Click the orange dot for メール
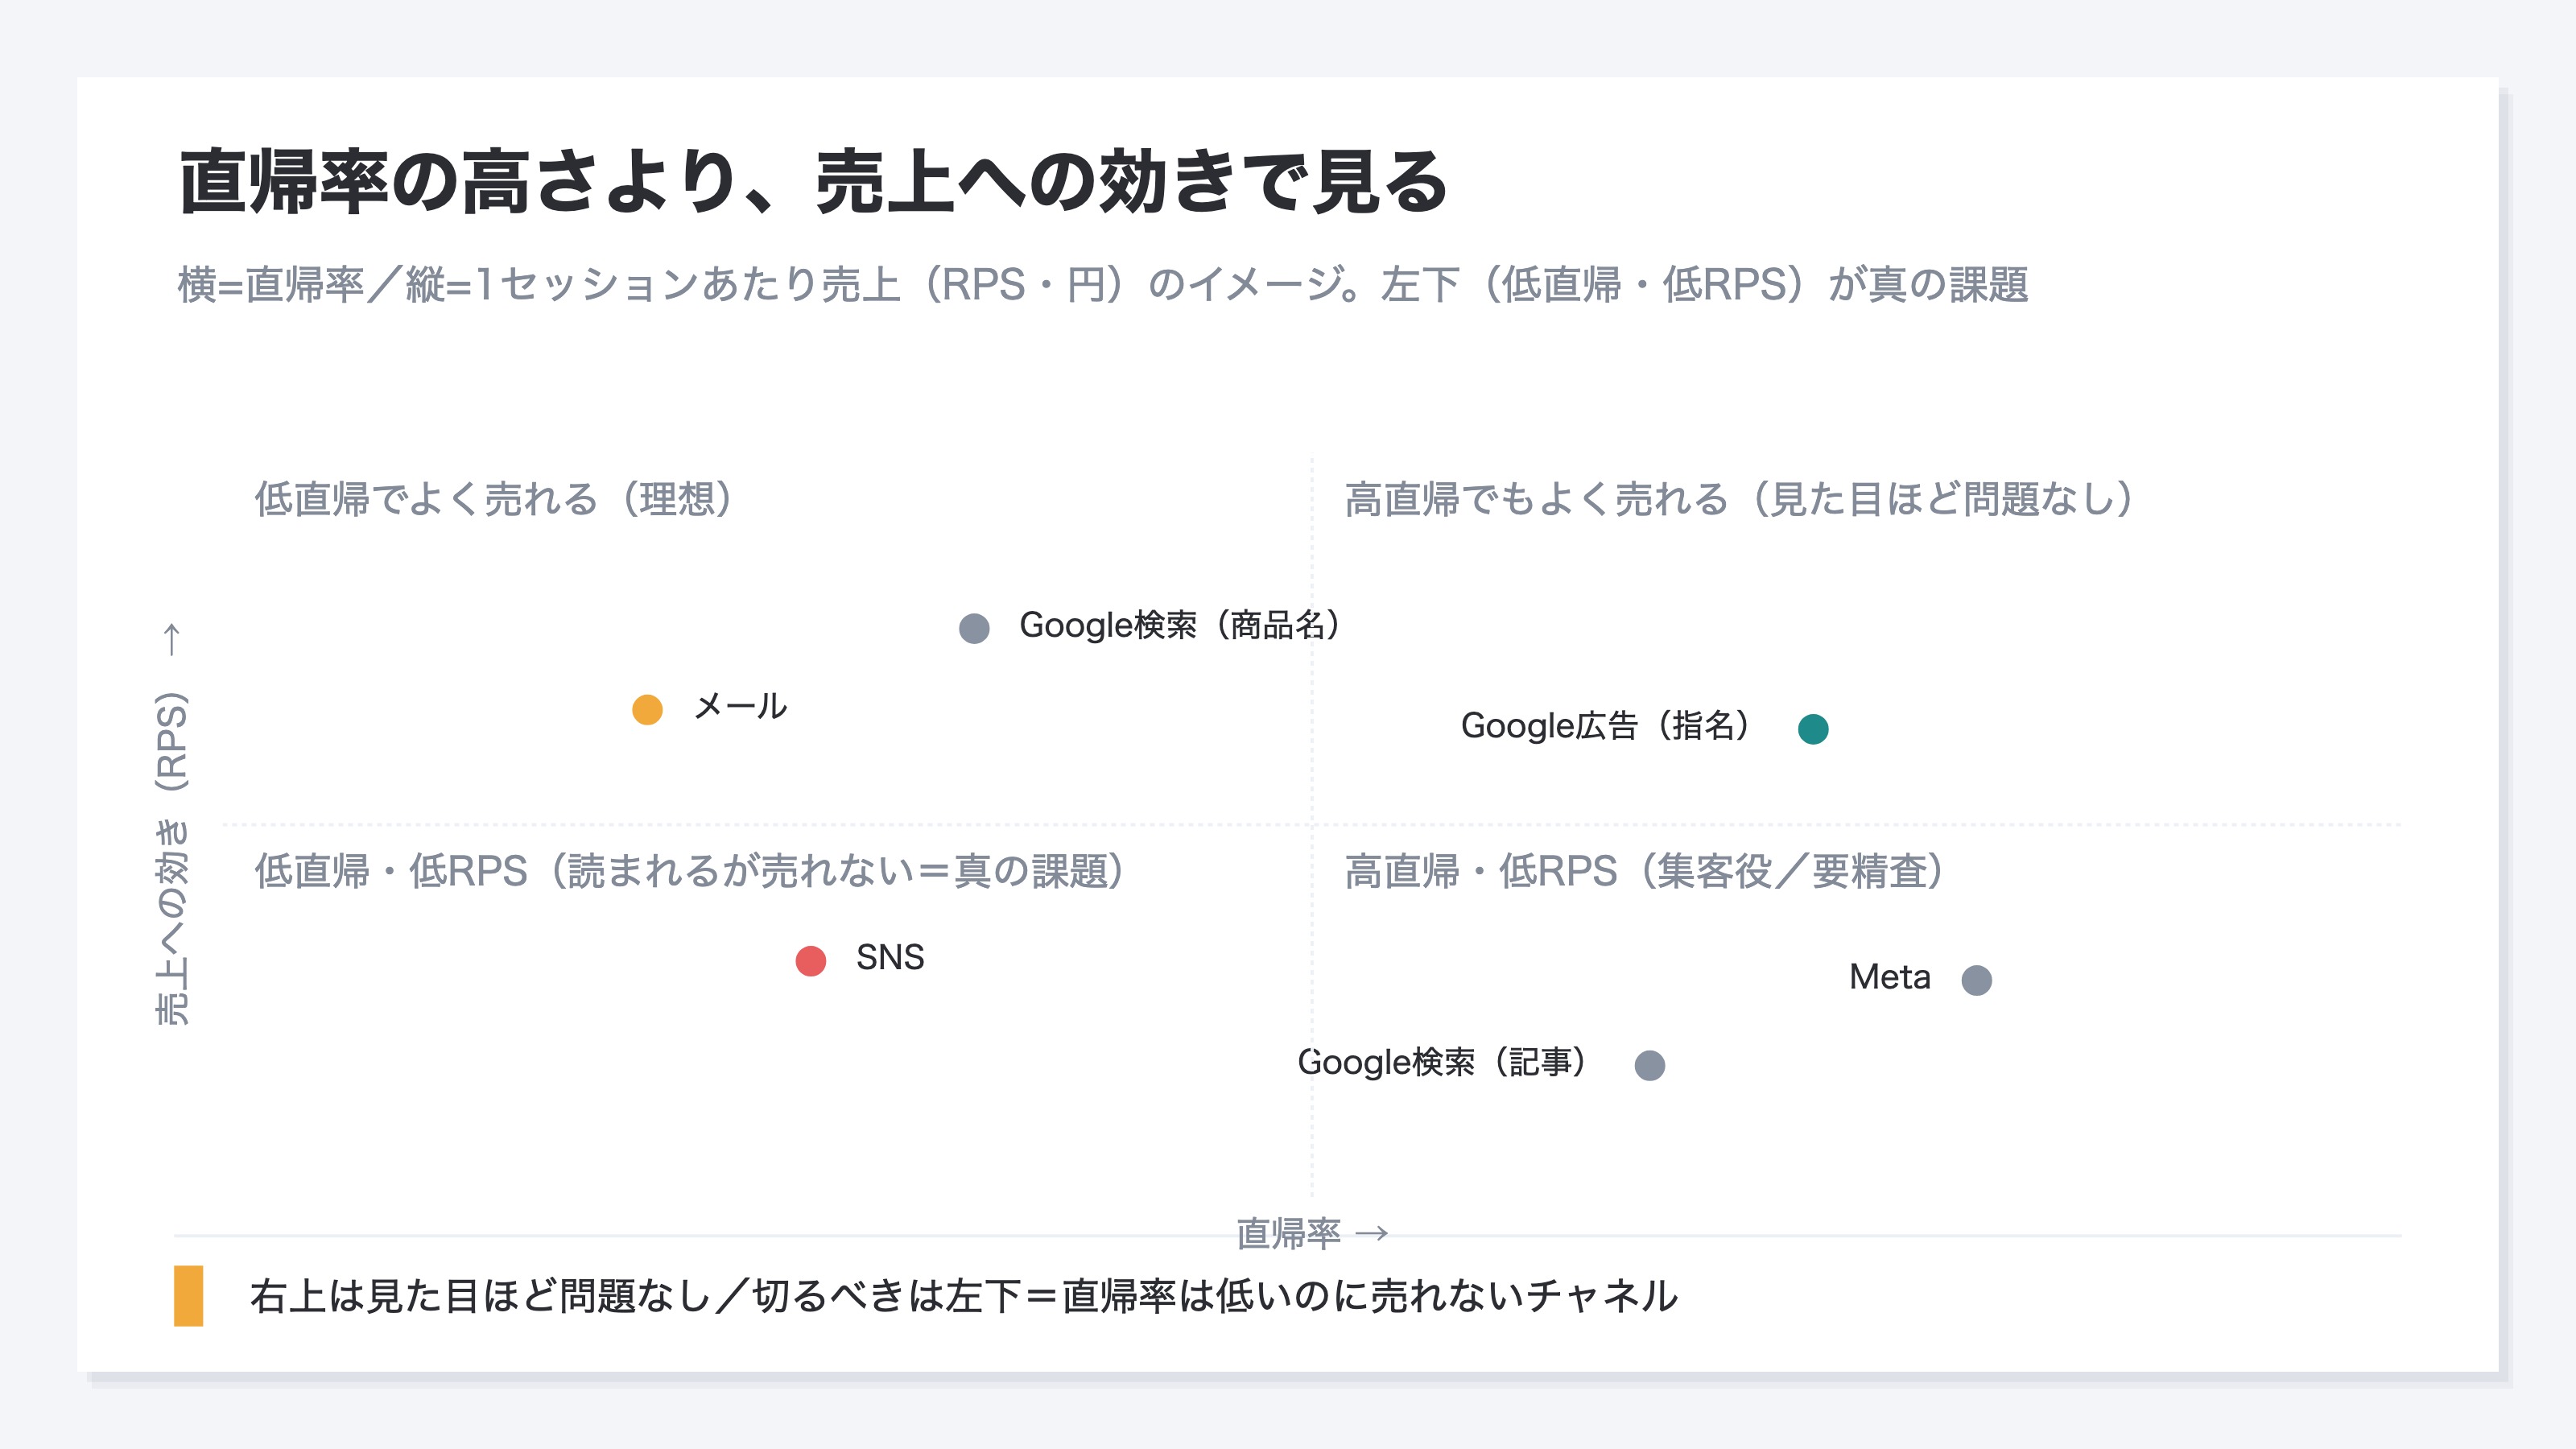The image size is (2576, 1449). (647, 709)
